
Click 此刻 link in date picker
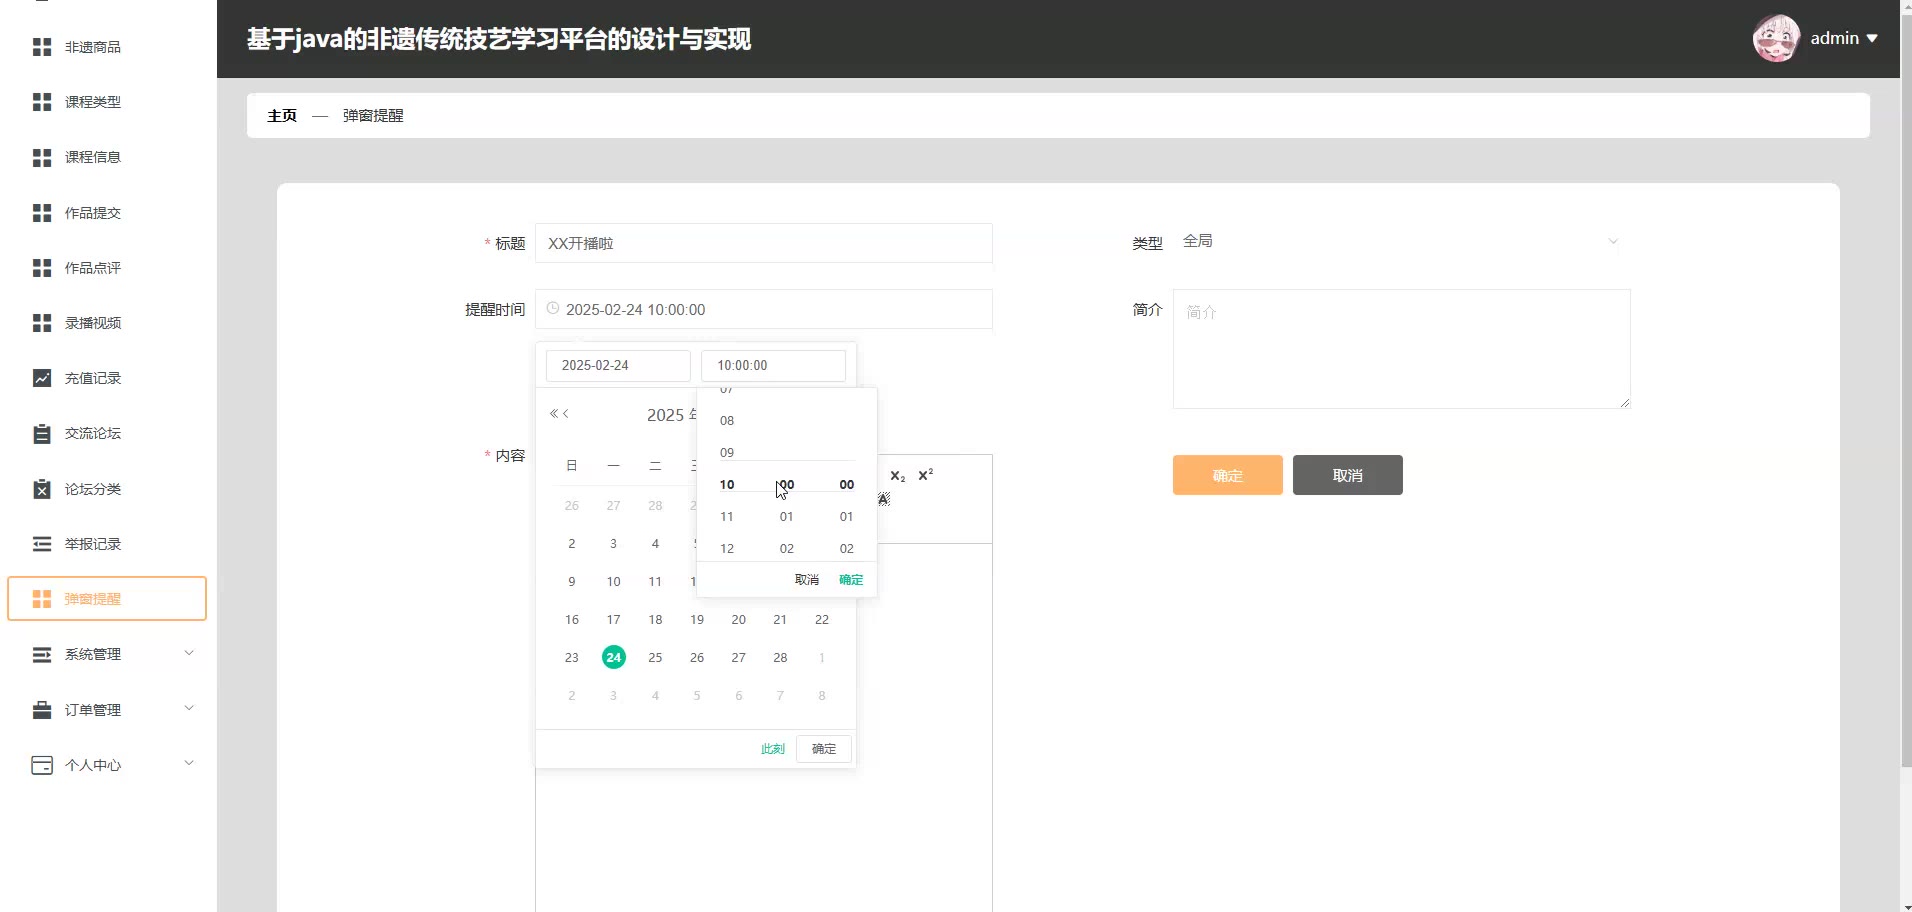click(x=772, y=749)
